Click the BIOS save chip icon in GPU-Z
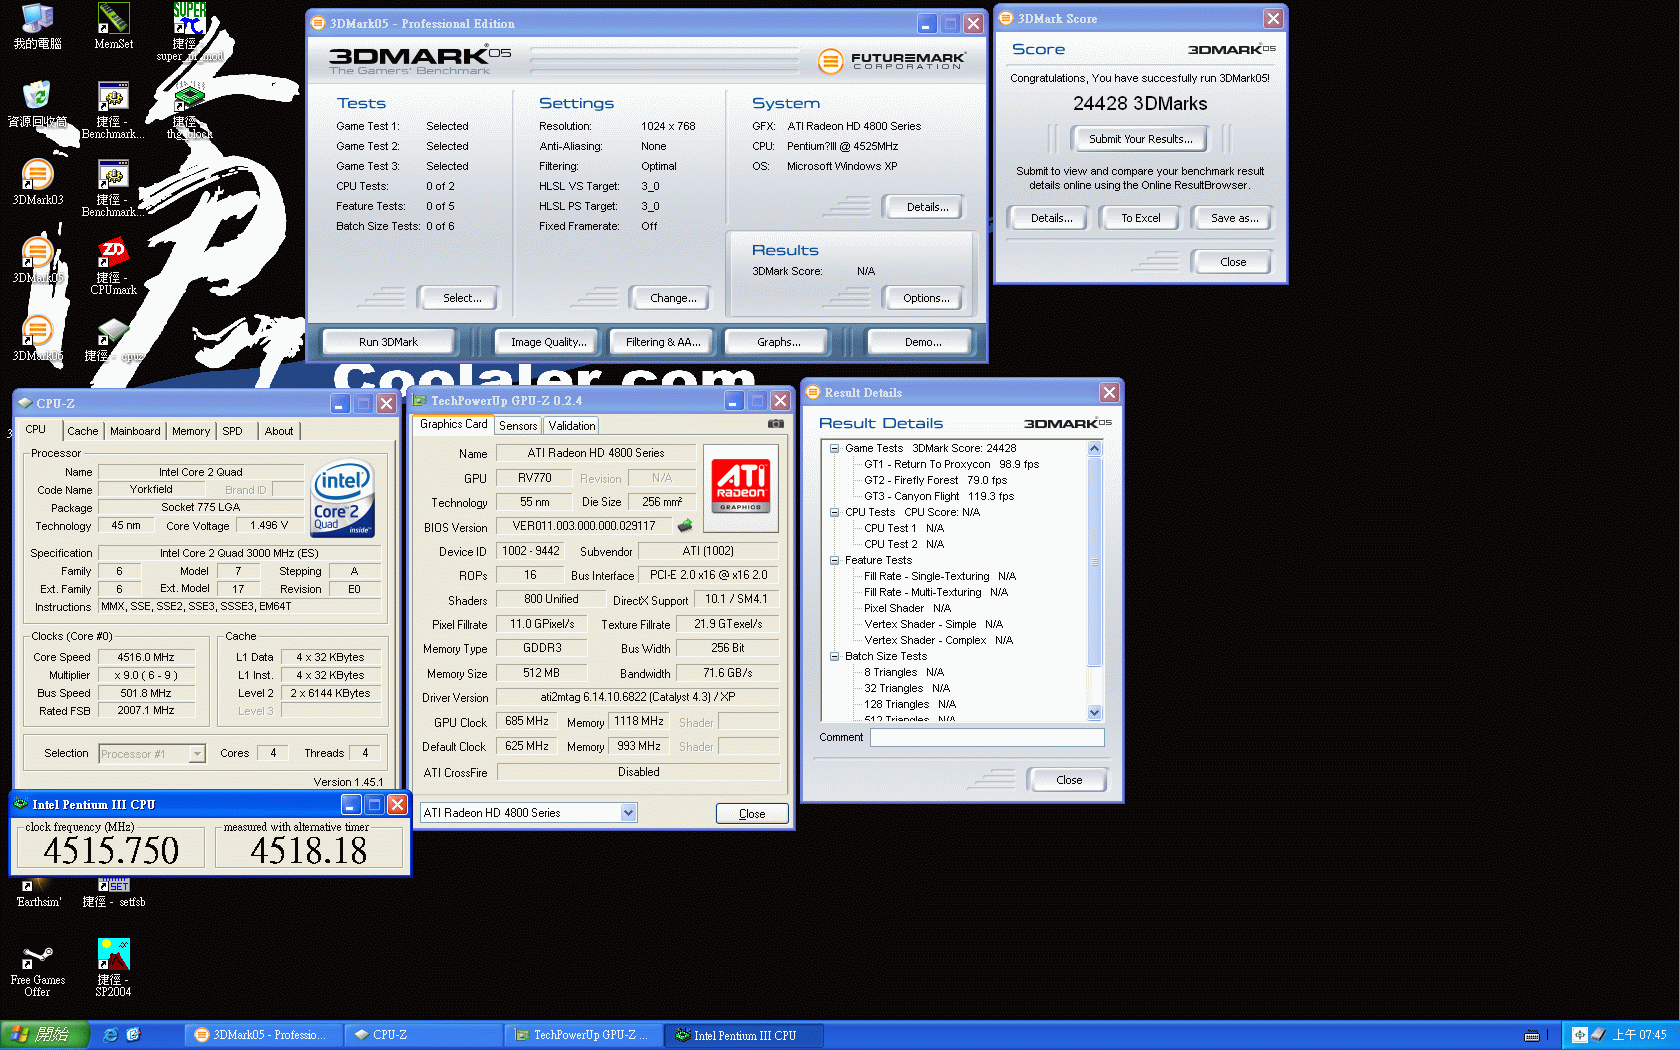 (x=685, y=525)
